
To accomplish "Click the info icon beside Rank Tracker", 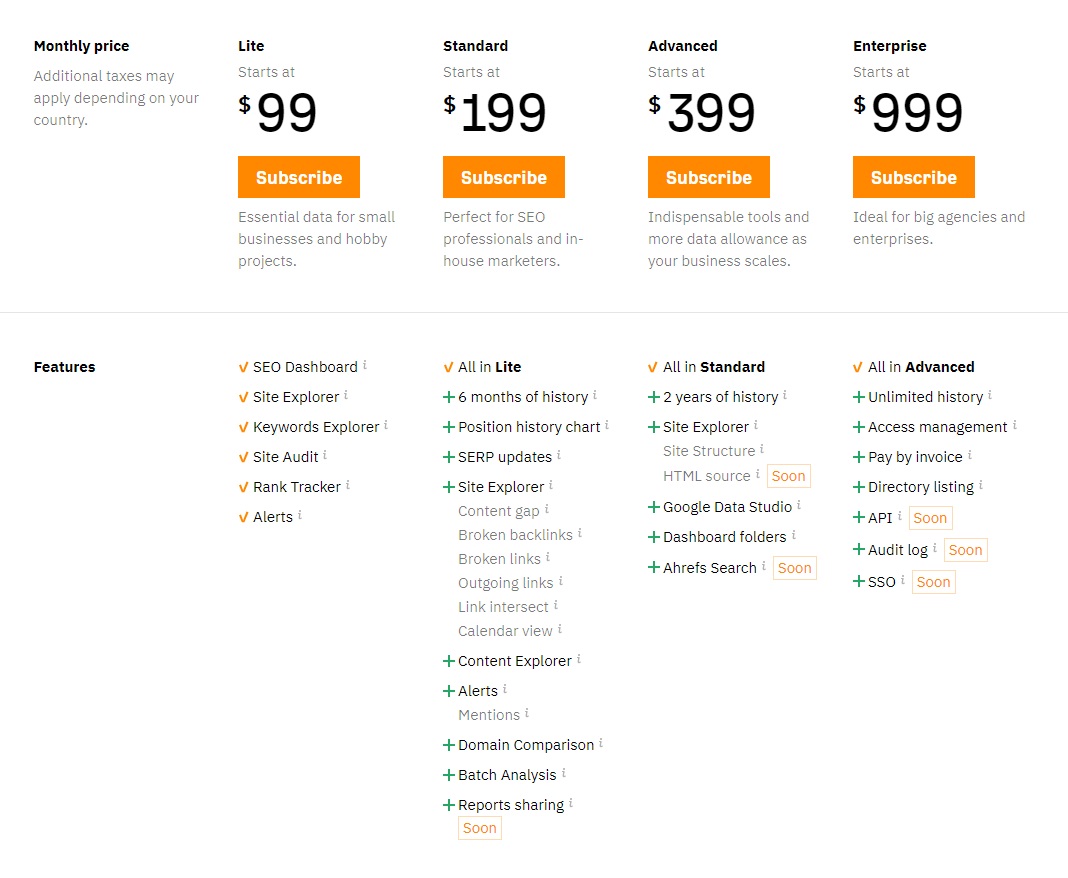I will click(349, 486).
